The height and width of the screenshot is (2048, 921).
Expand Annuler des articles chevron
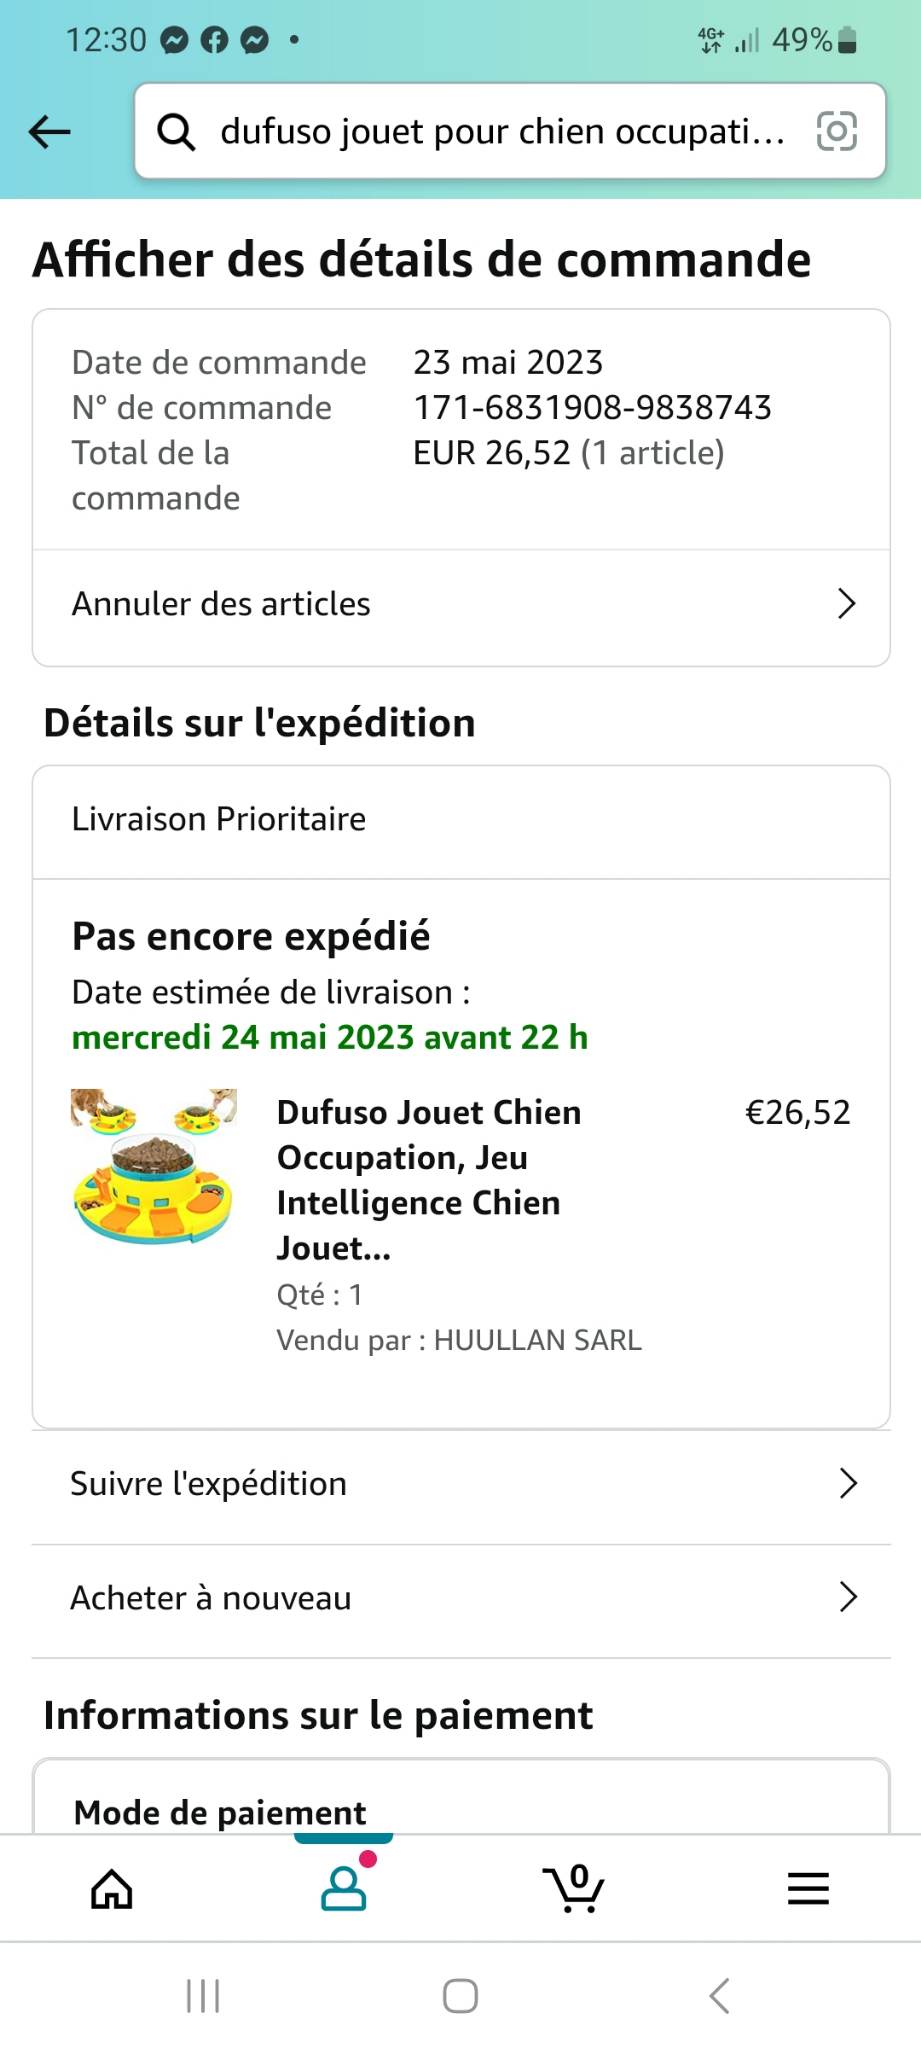coord(846,604)
